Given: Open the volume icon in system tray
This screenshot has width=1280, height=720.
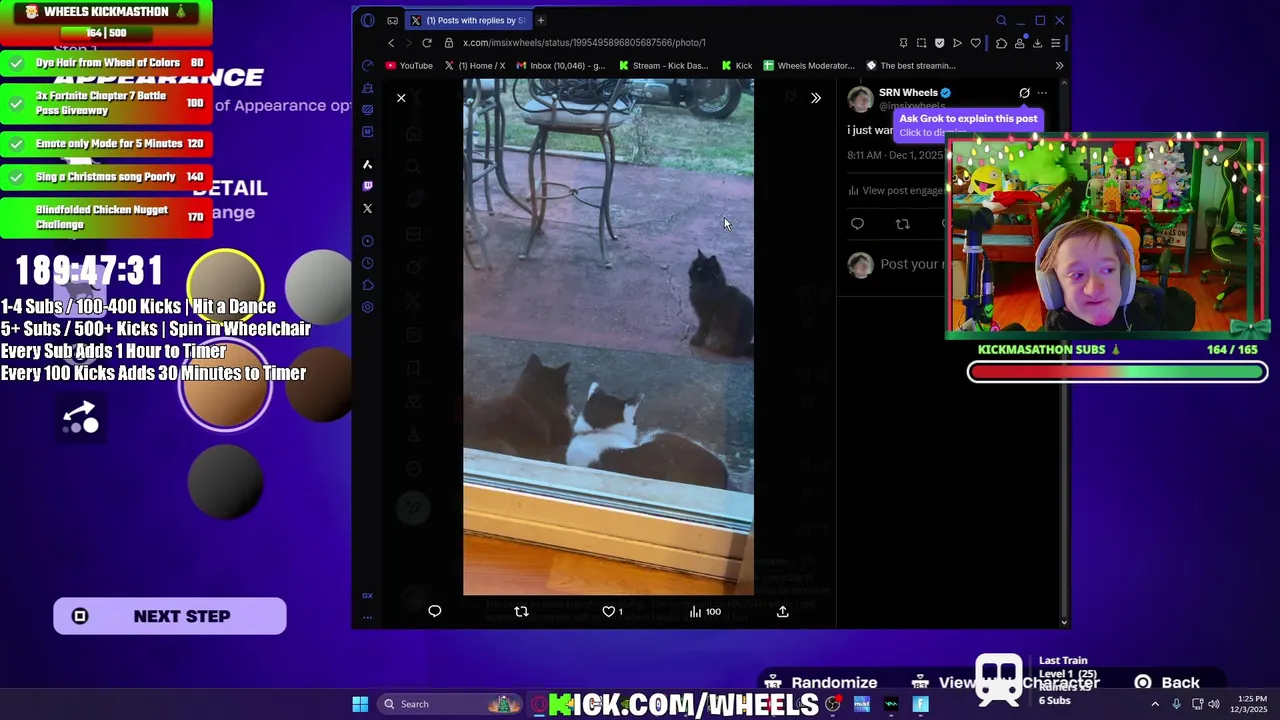Looking at the screenshot, I should tap(1214, 704).
